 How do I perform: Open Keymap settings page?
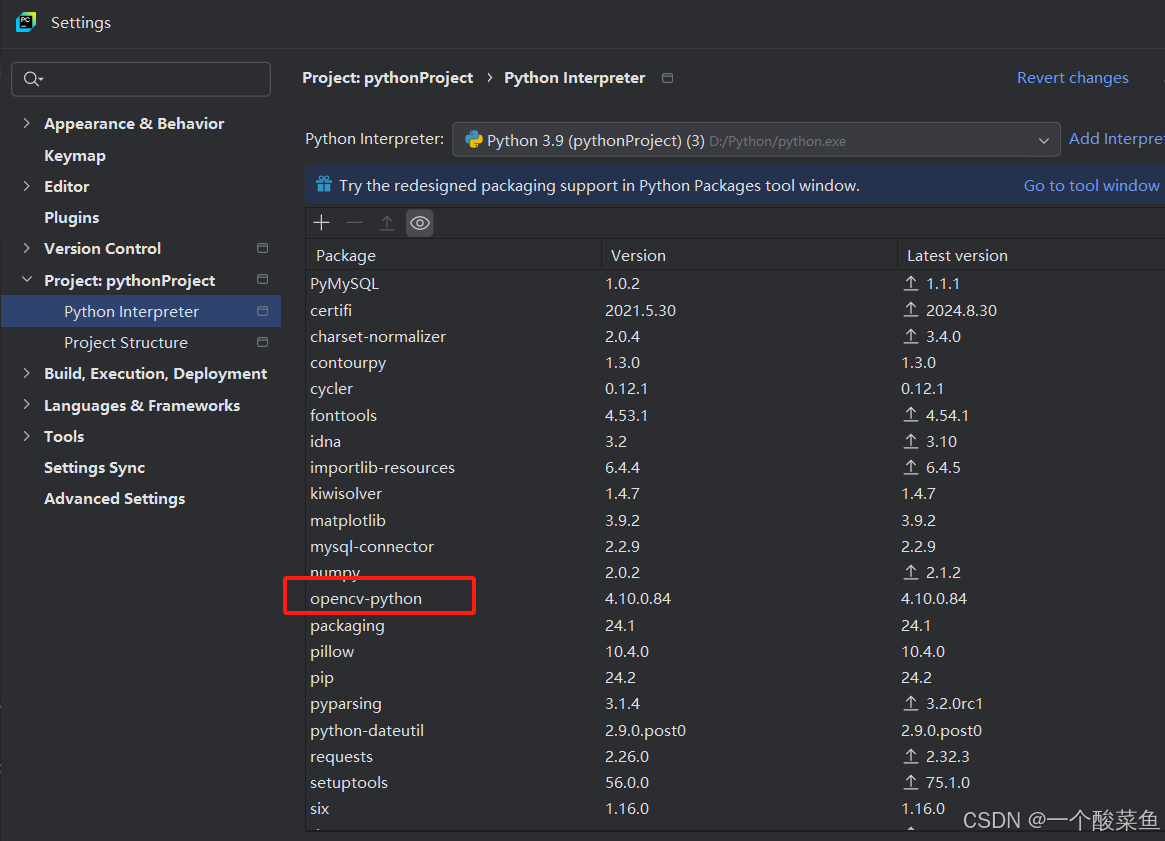point(75,155)
